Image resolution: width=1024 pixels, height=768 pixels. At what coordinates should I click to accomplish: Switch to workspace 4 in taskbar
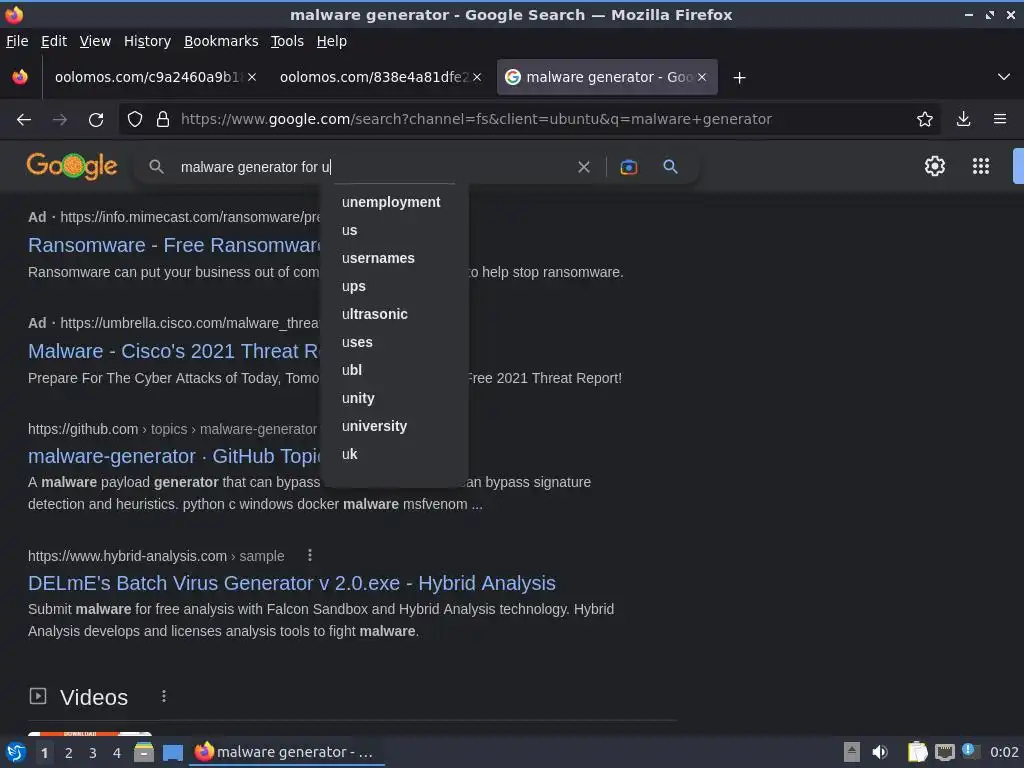pyautogui.click(x=117, y=754)
